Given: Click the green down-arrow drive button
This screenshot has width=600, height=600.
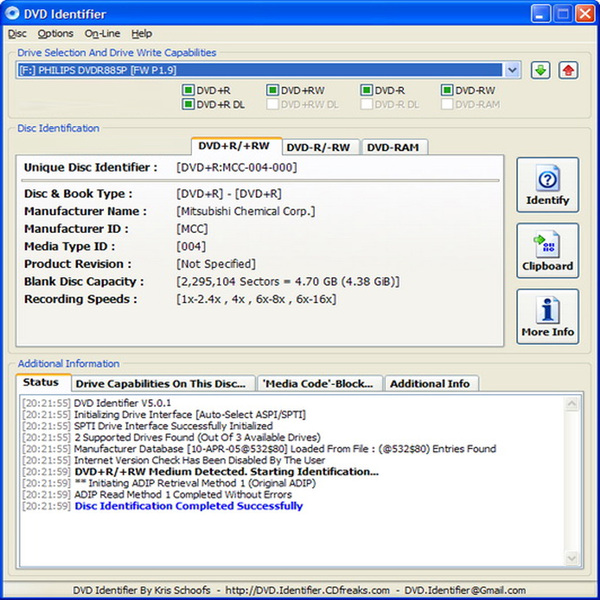Looking at the screenshot, I should [x=540, y=70].
